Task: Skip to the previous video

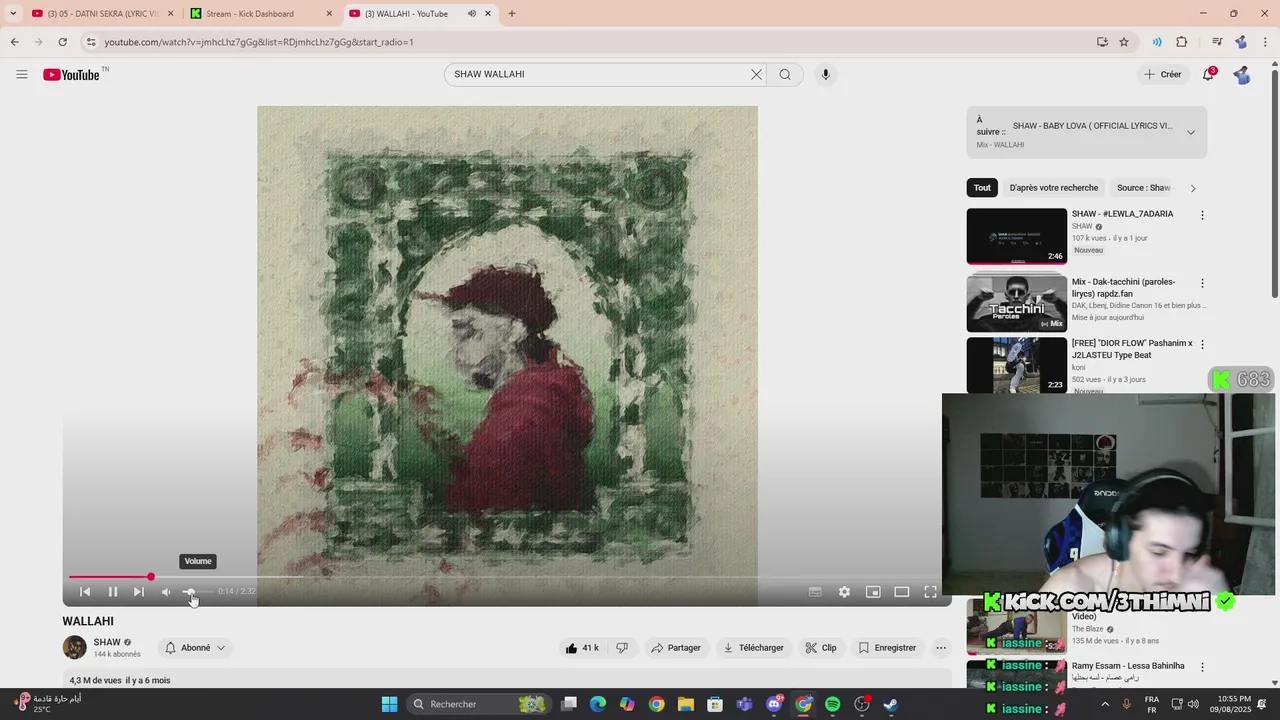Action: [x=85, y=592]
